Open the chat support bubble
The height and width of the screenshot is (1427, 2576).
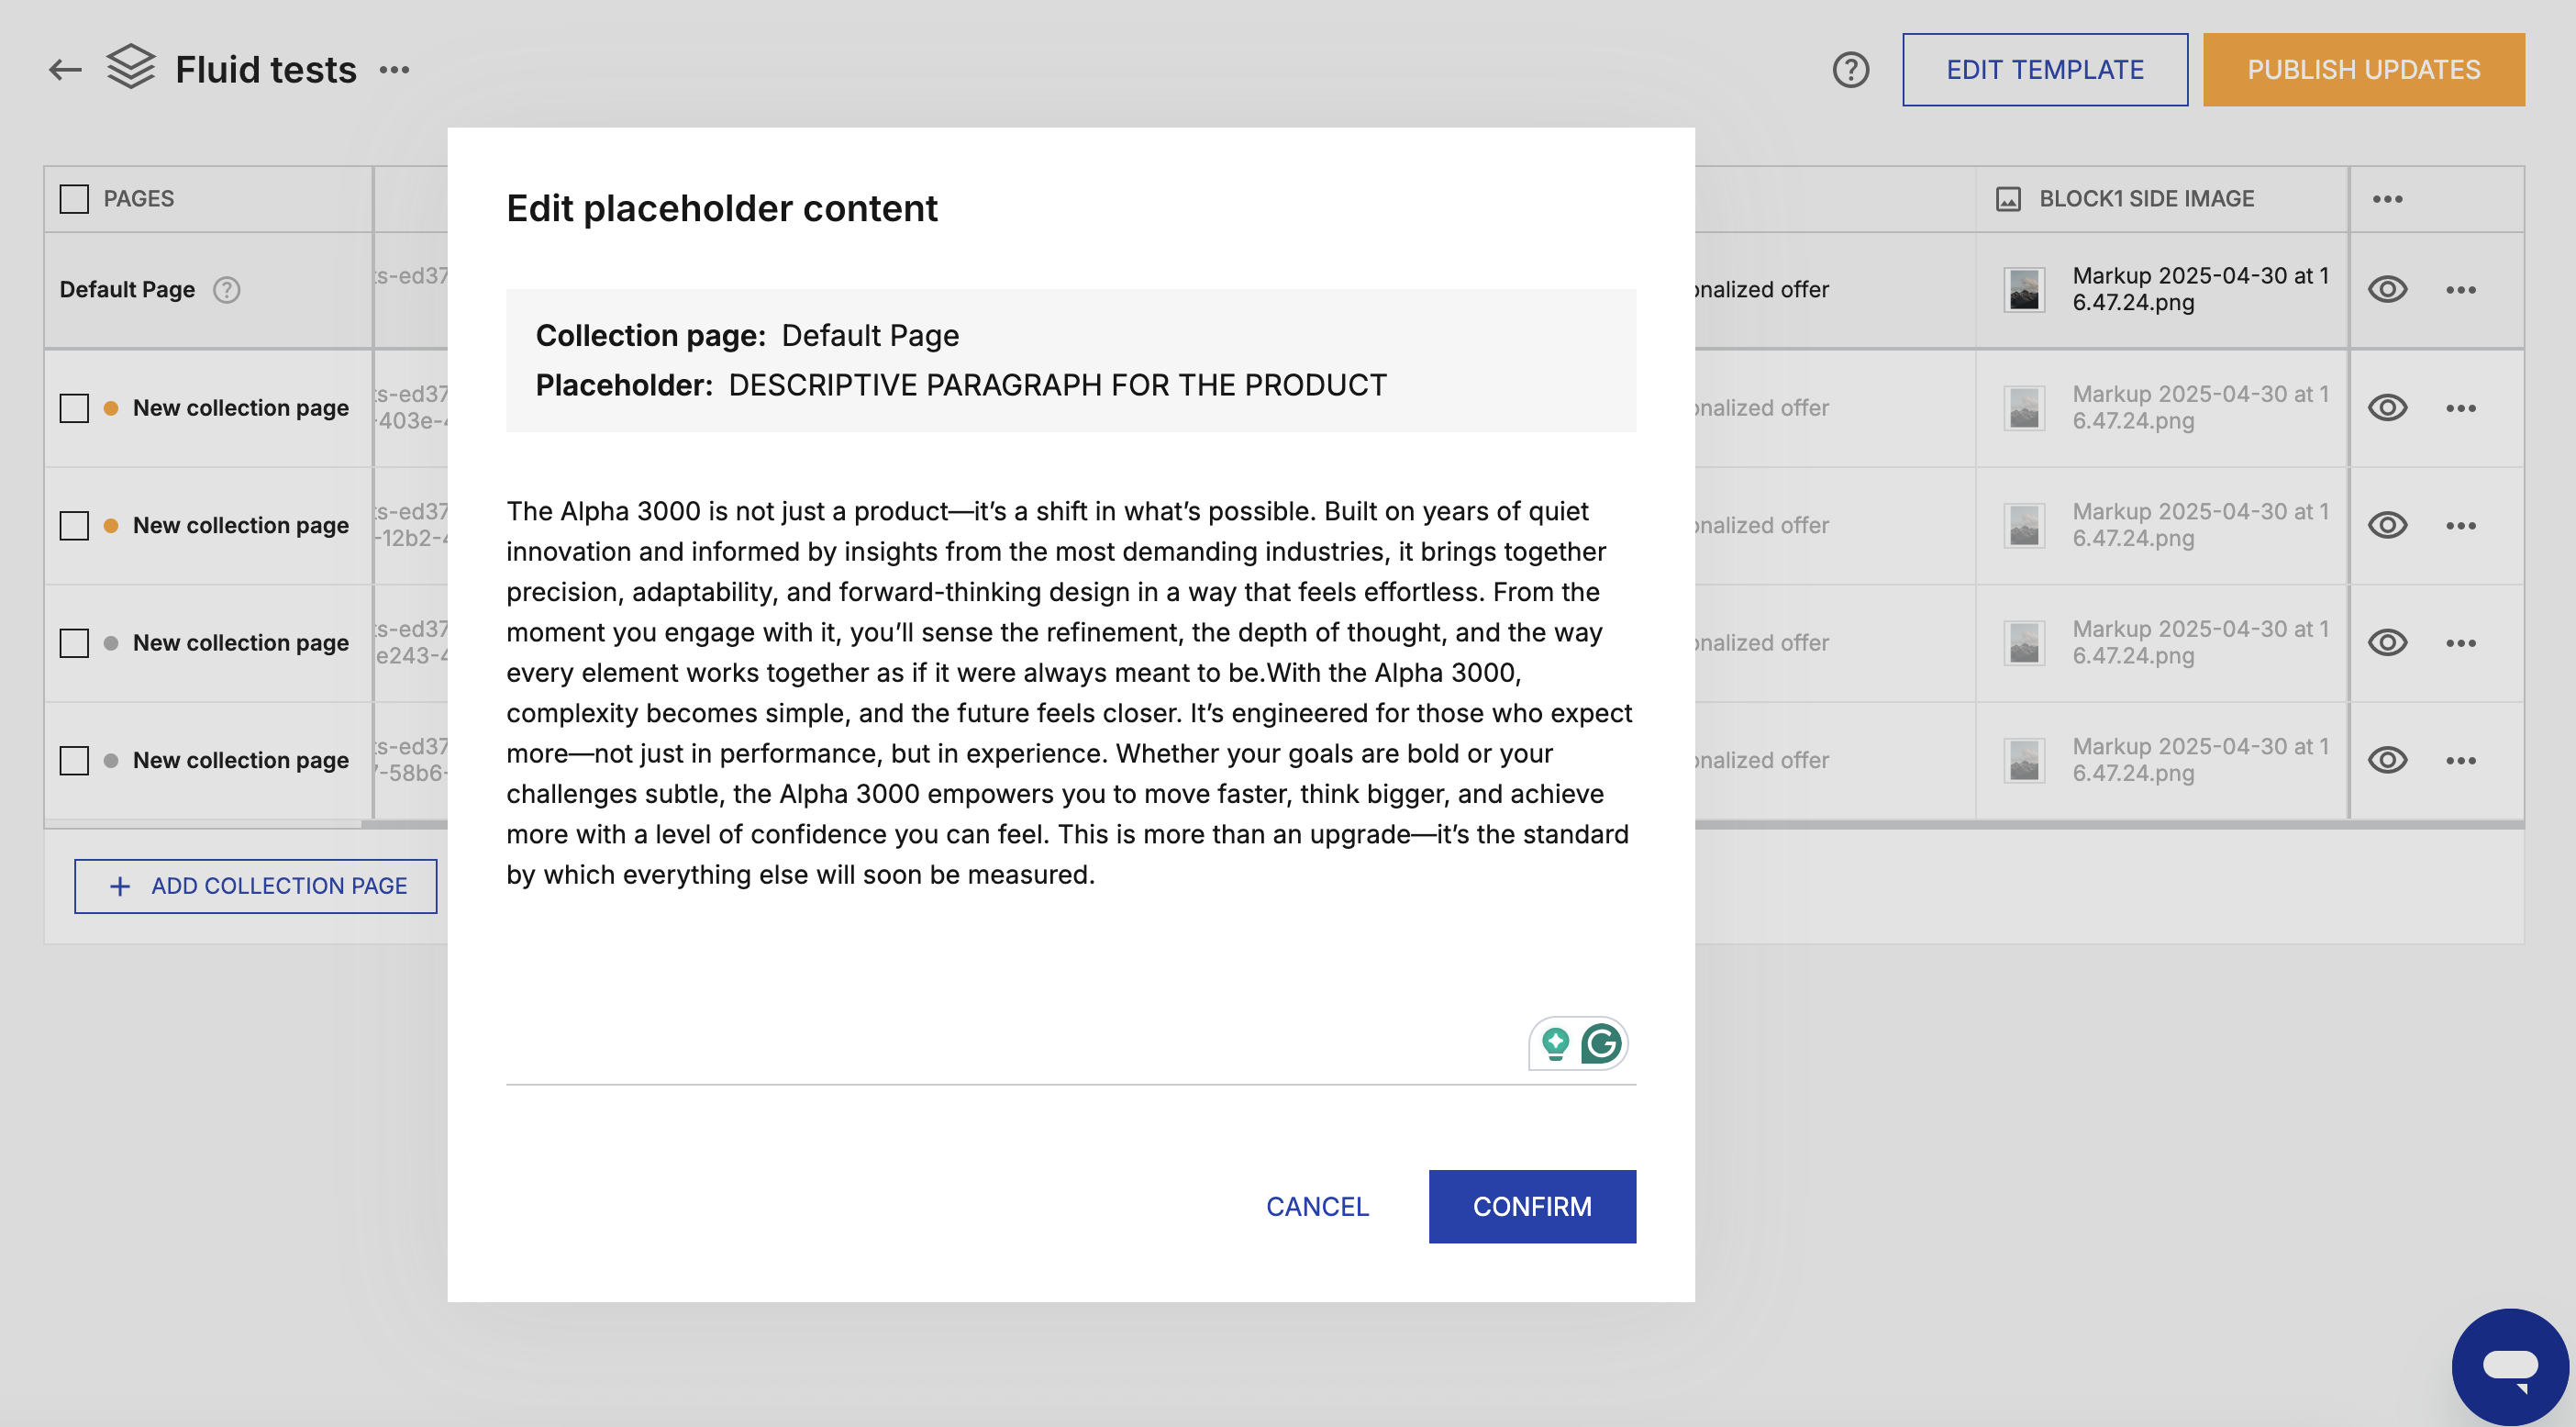(2509, 1366)
